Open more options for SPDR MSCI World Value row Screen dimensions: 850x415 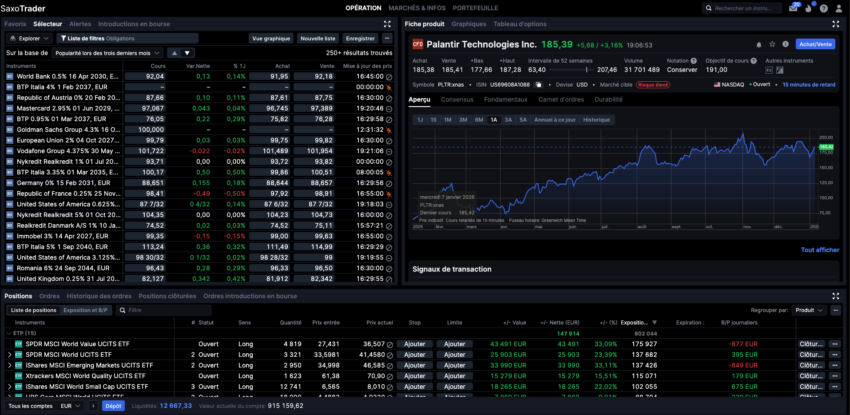click(834, 344)
